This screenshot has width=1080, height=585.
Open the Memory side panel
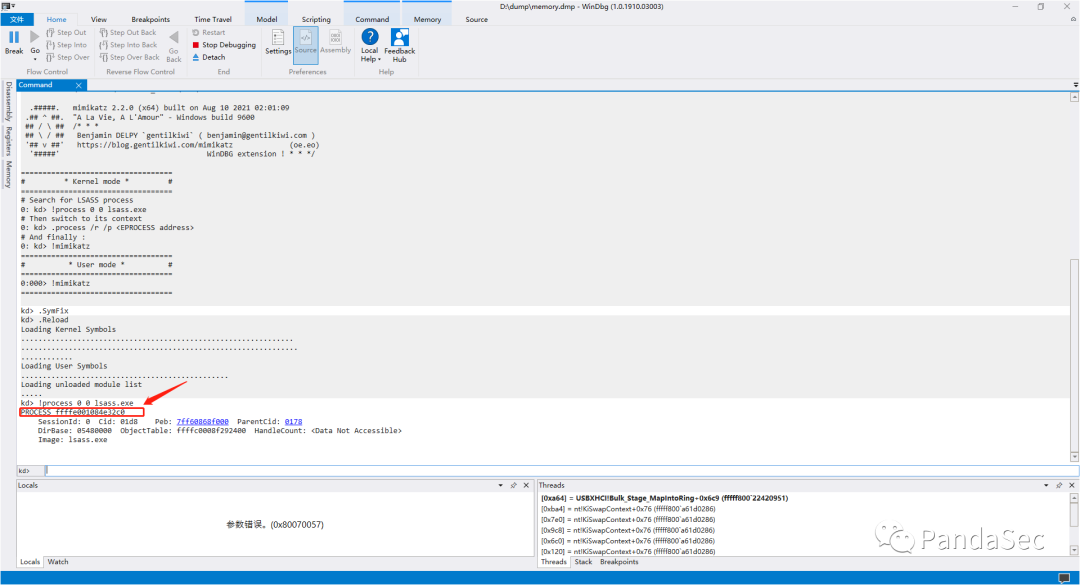coord(8,174)
